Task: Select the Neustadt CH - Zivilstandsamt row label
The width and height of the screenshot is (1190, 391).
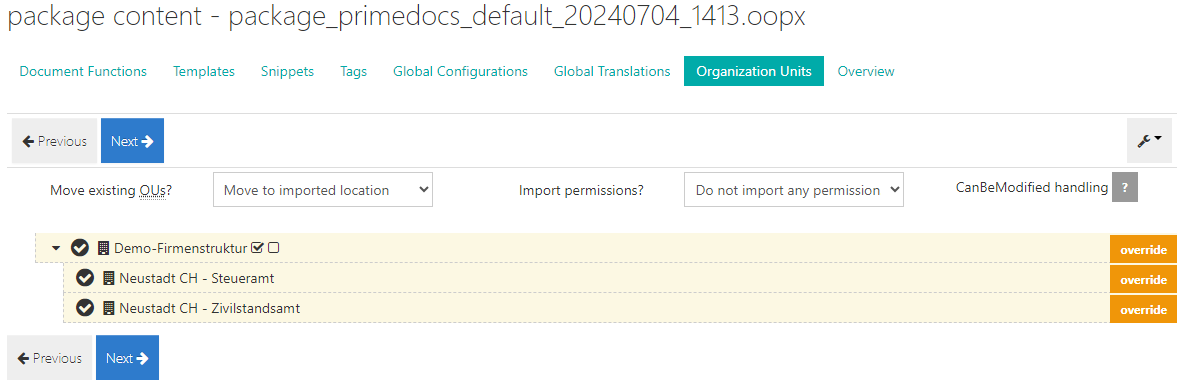Action: click(209, 309)
